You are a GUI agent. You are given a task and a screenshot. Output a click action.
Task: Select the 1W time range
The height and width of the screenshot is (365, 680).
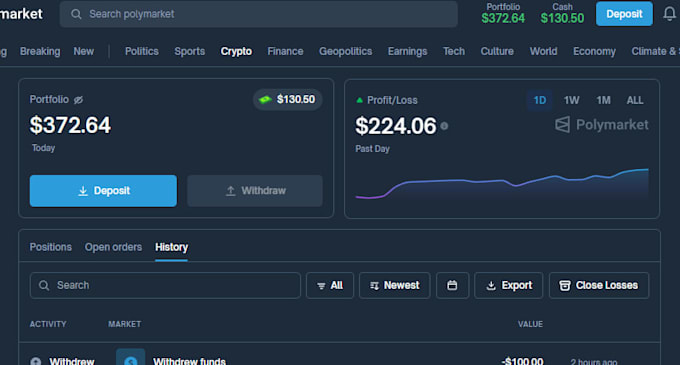(x=571, y=101)
